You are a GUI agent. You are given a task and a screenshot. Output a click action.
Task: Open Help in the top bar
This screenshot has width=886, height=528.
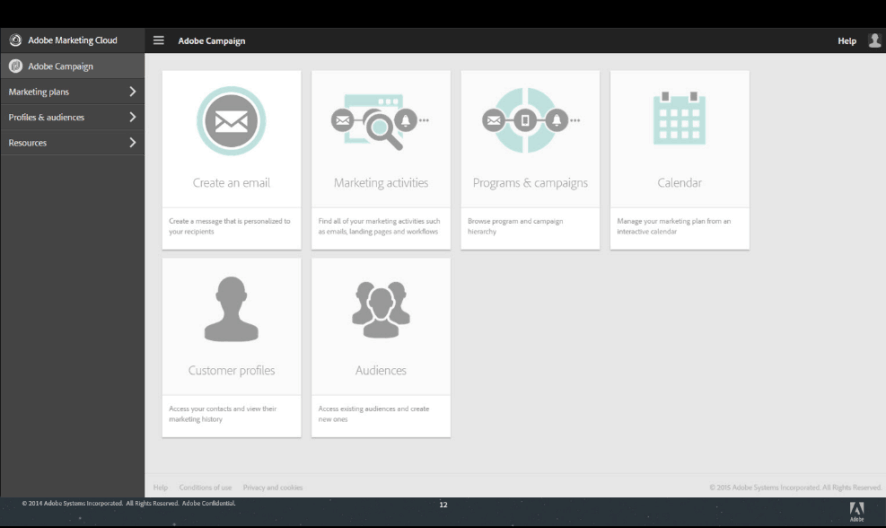tap(846, 41)
